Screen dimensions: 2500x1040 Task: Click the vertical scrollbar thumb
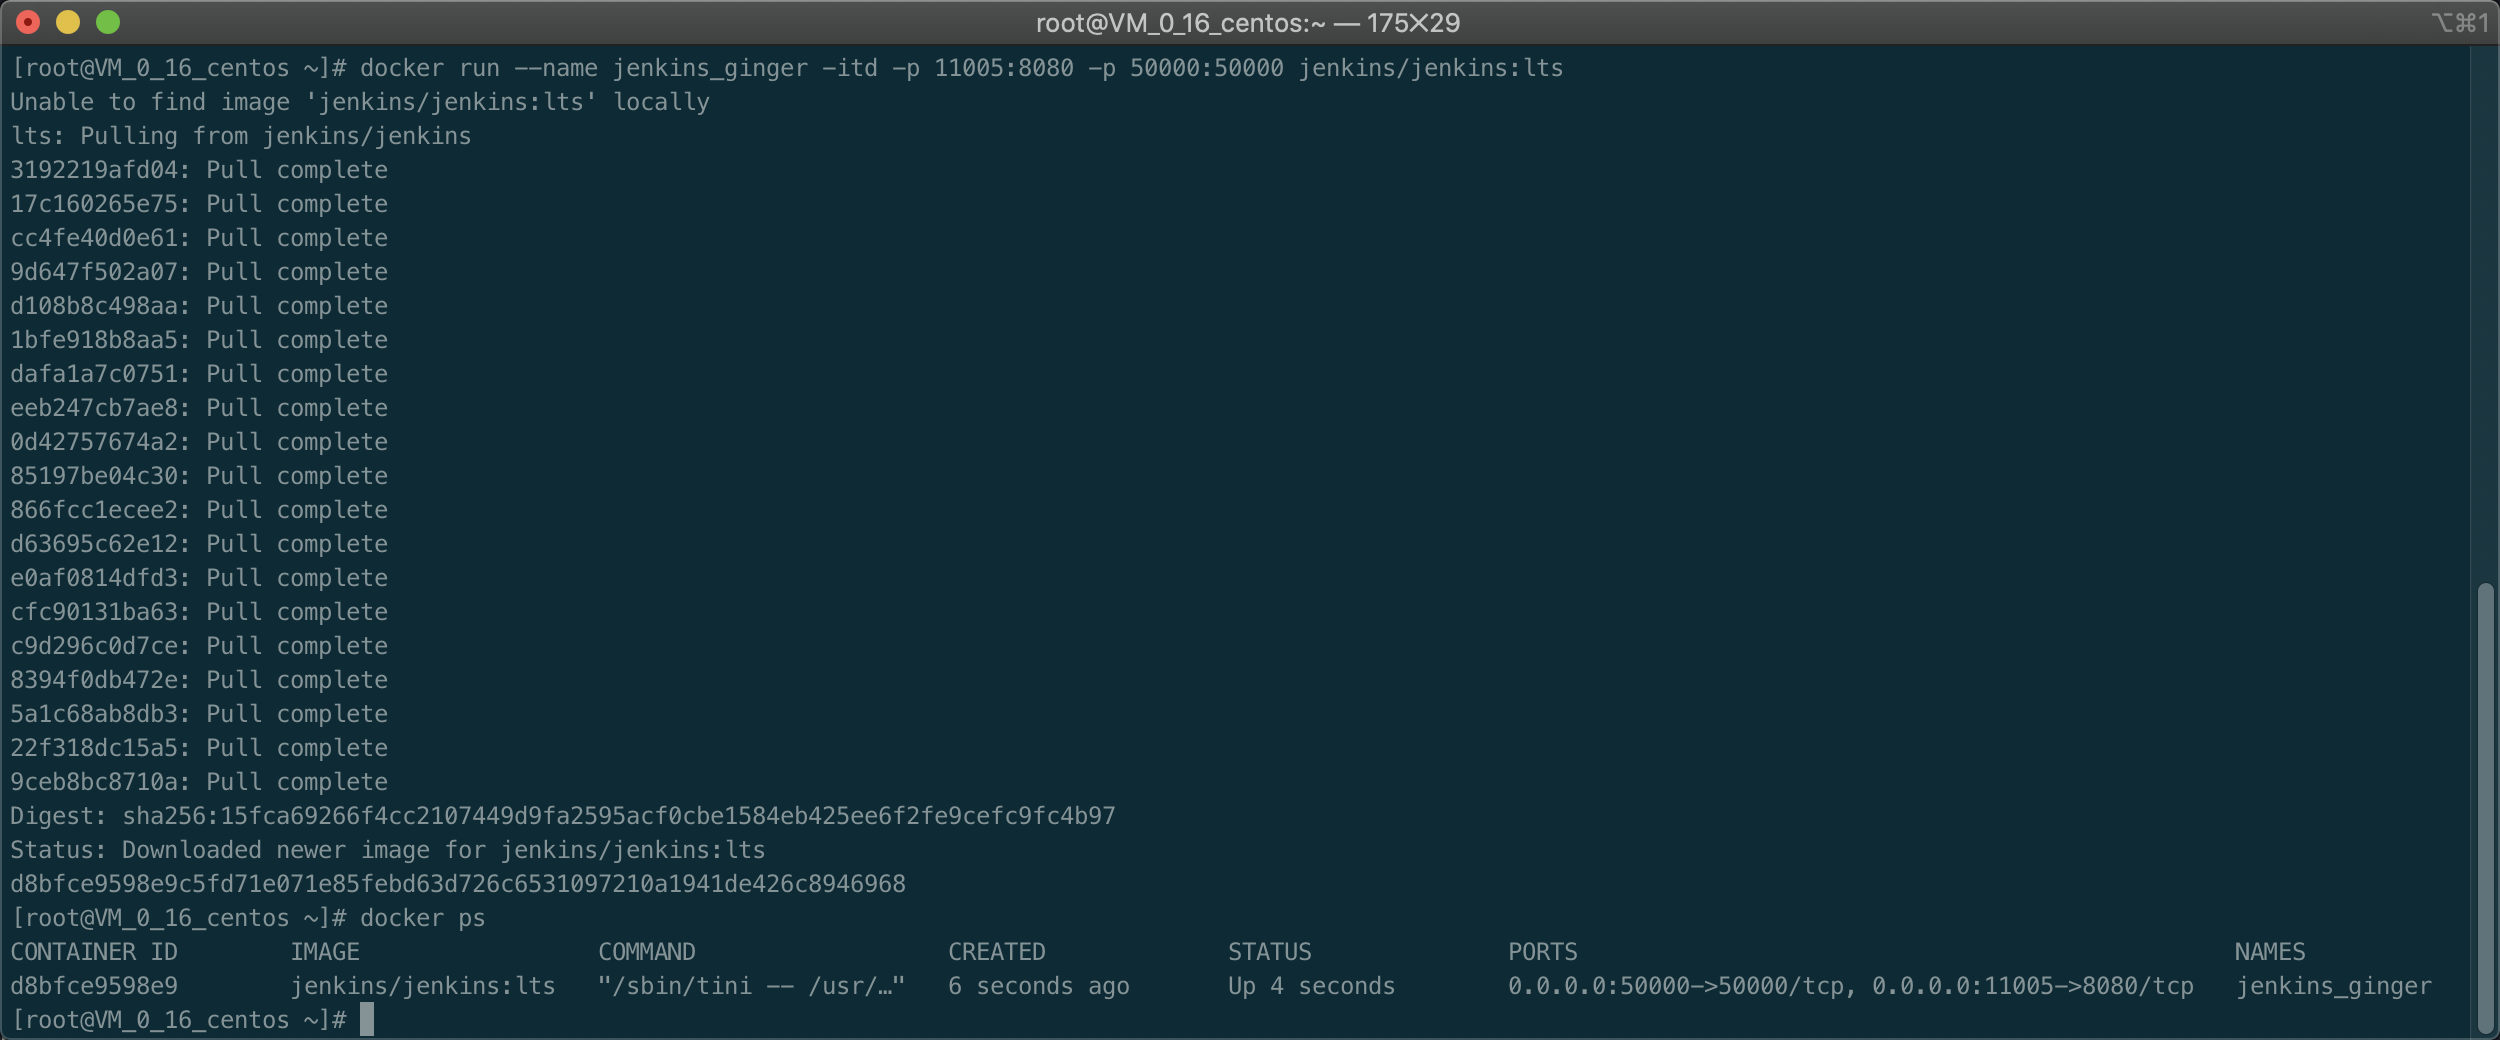point(2484,808)
